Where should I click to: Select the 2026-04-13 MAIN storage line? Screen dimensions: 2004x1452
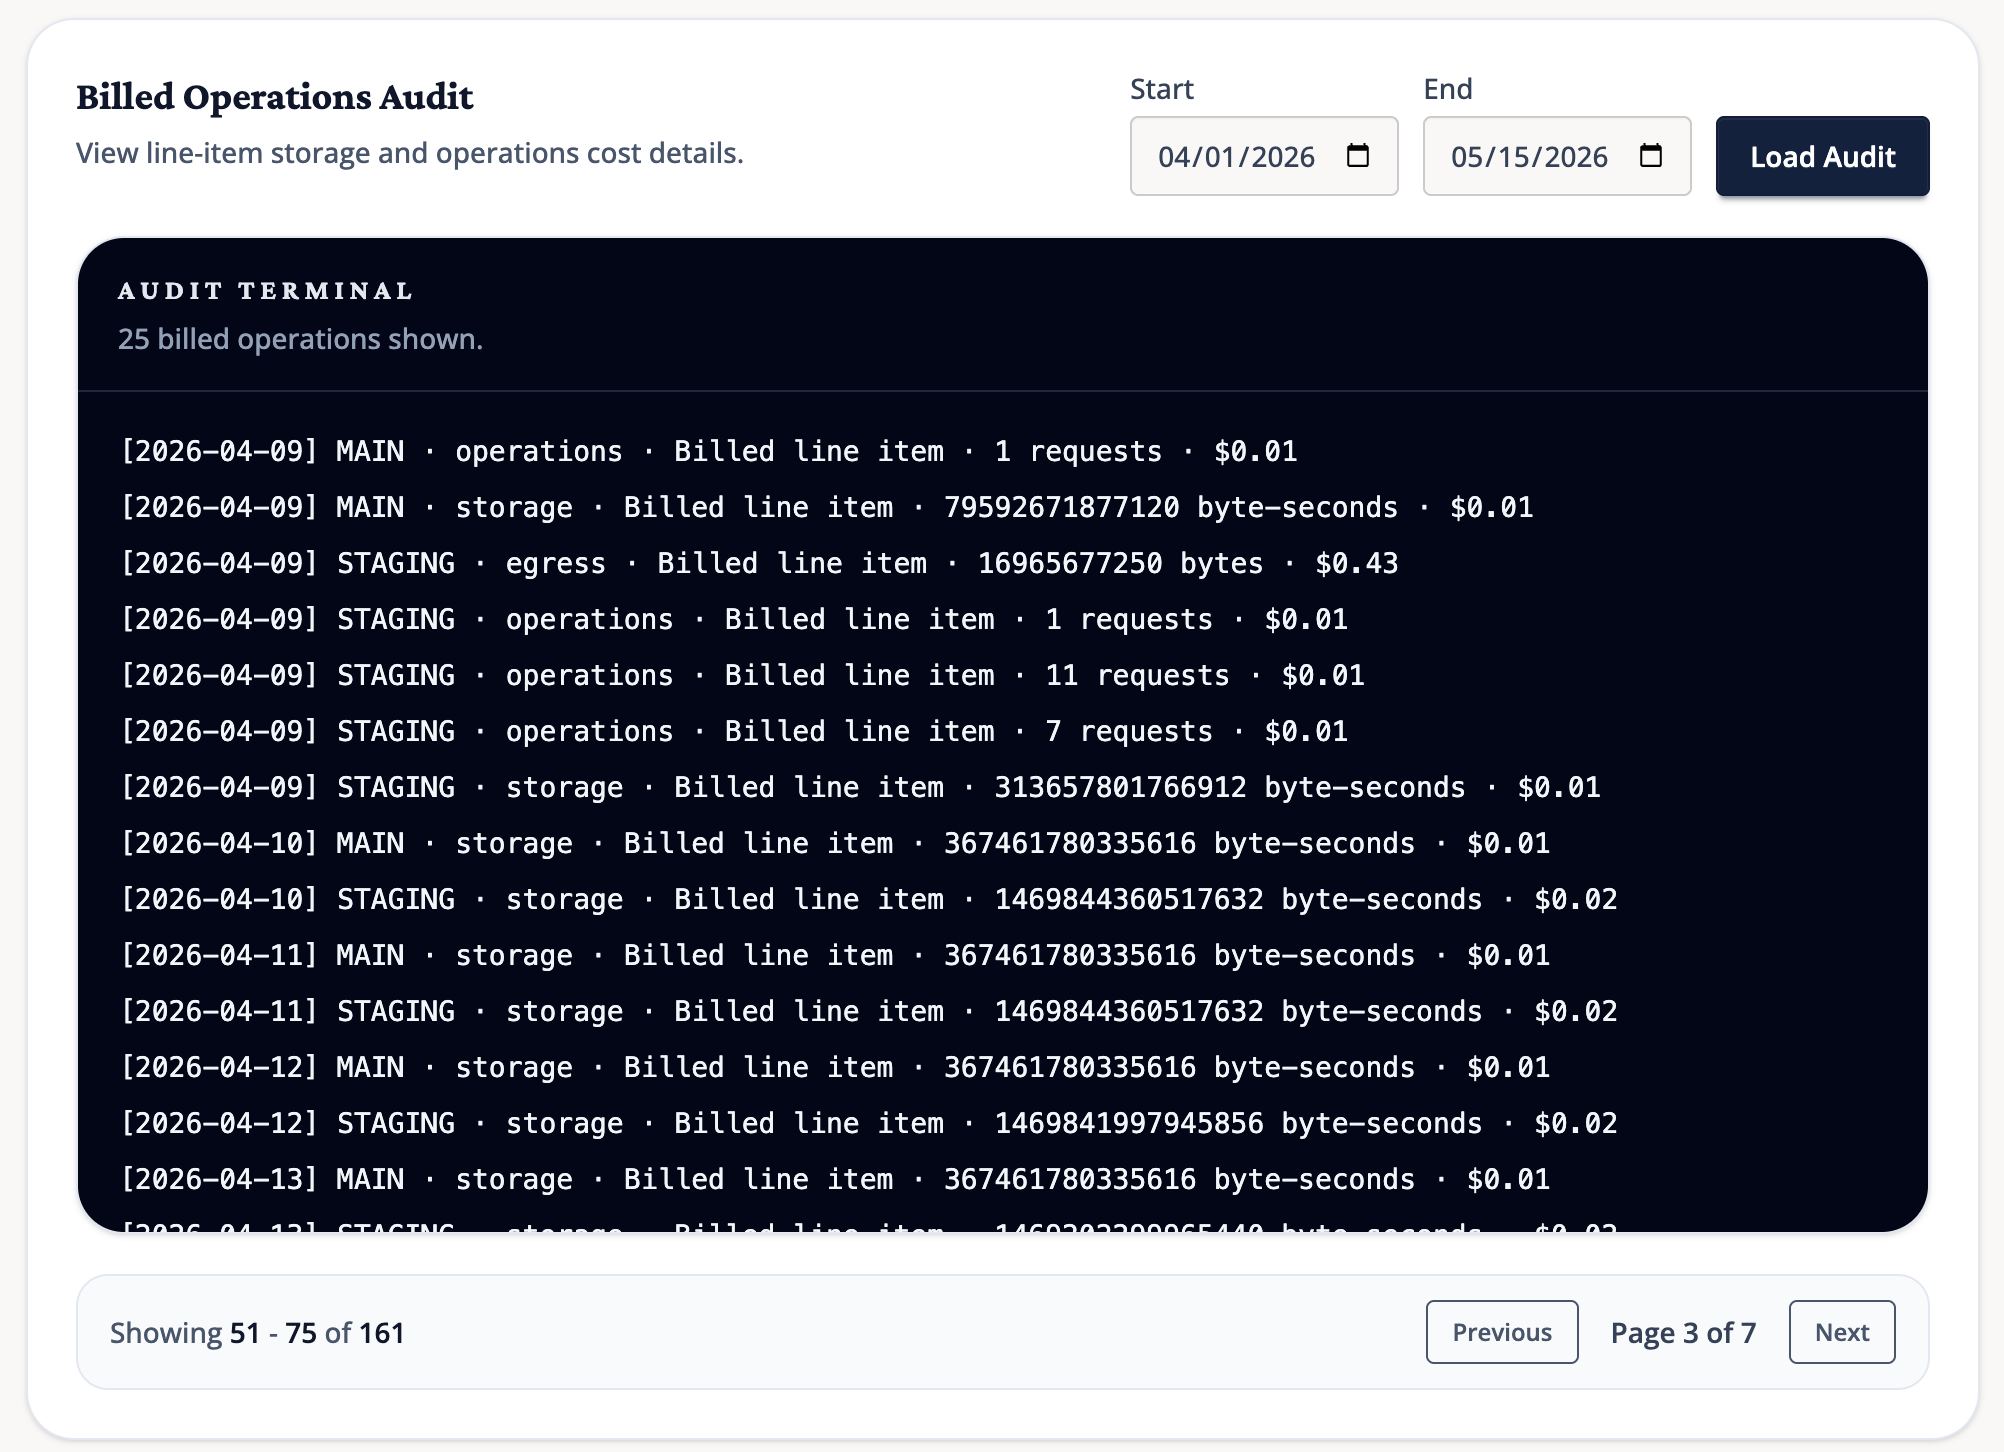click(835, 1179)
